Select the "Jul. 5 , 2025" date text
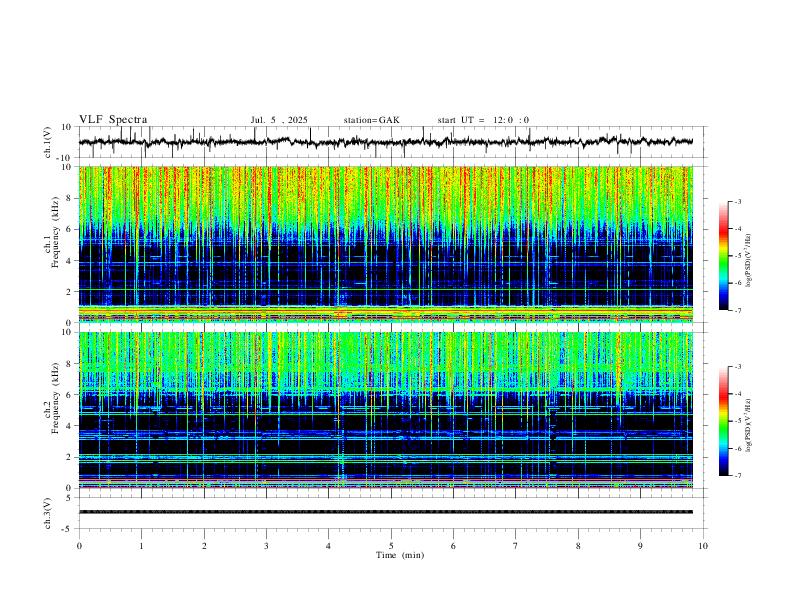Screen dimensions: 792x612 (x=279, y=120)
